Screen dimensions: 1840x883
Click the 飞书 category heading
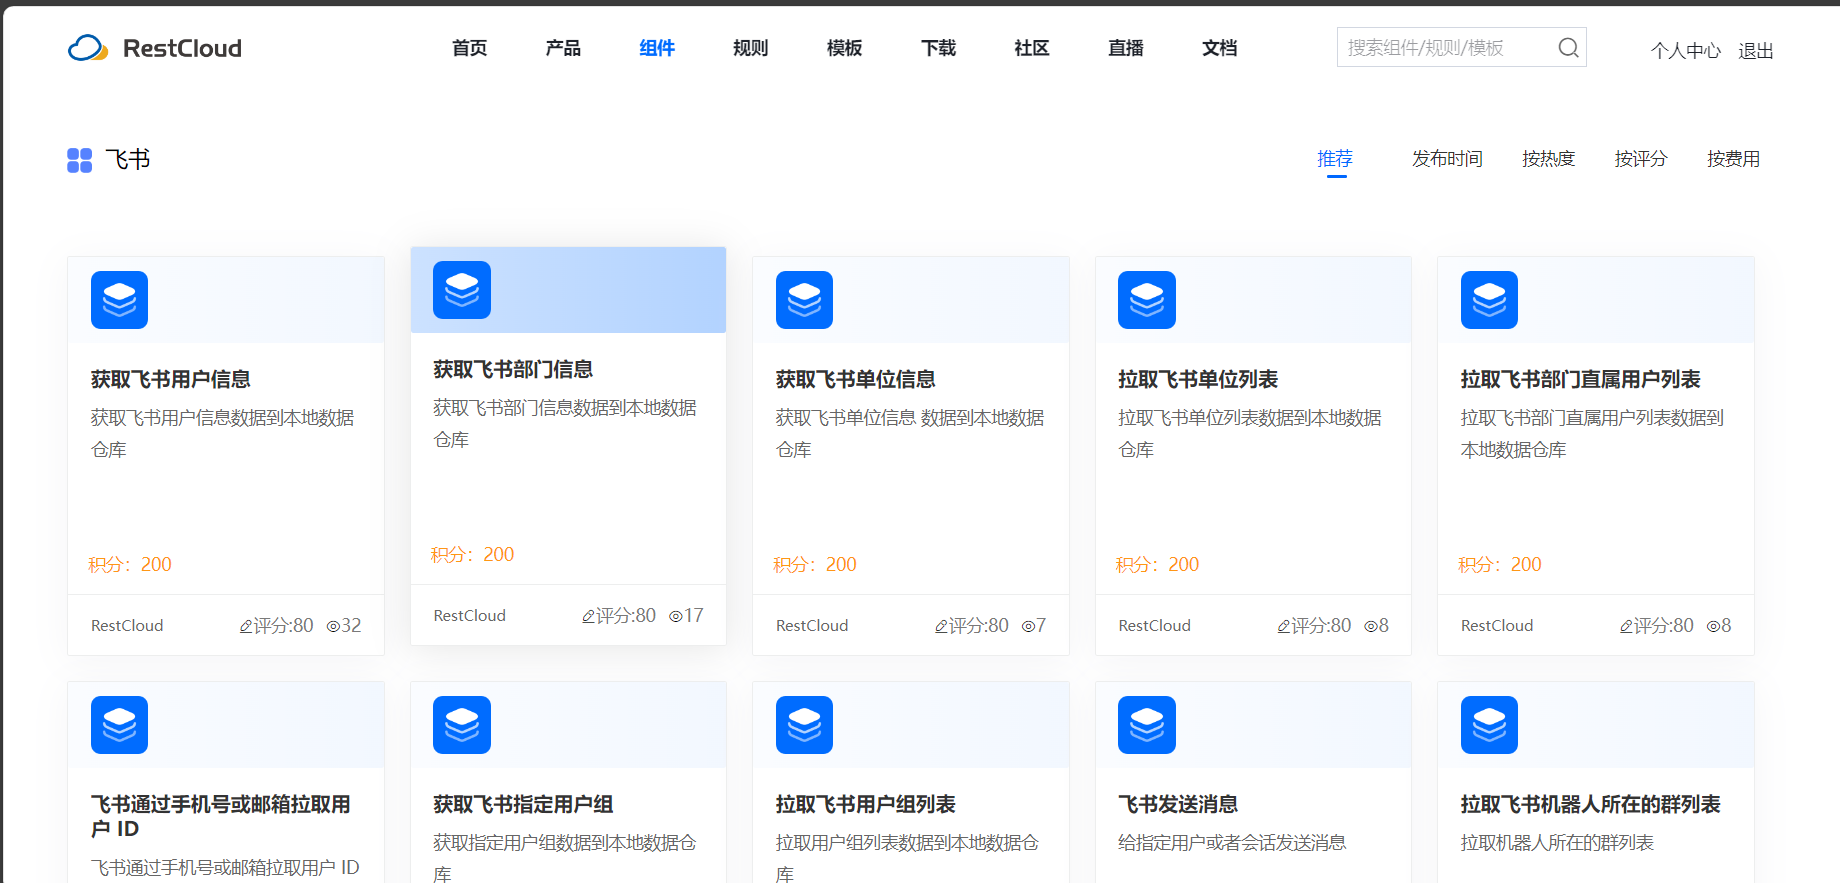(128, 160)
